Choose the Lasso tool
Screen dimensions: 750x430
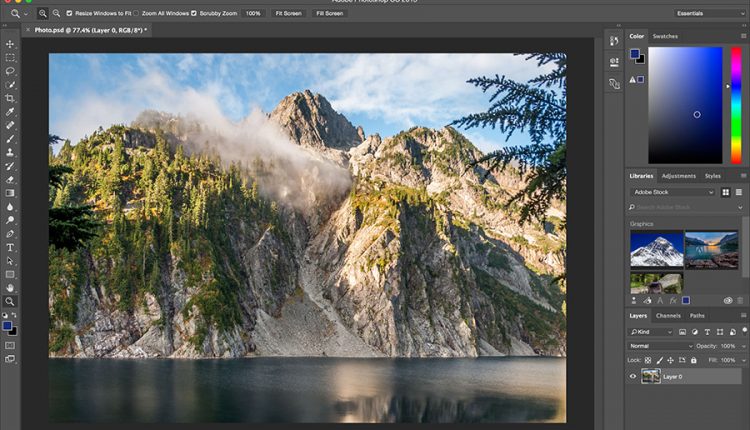(10, 71)
